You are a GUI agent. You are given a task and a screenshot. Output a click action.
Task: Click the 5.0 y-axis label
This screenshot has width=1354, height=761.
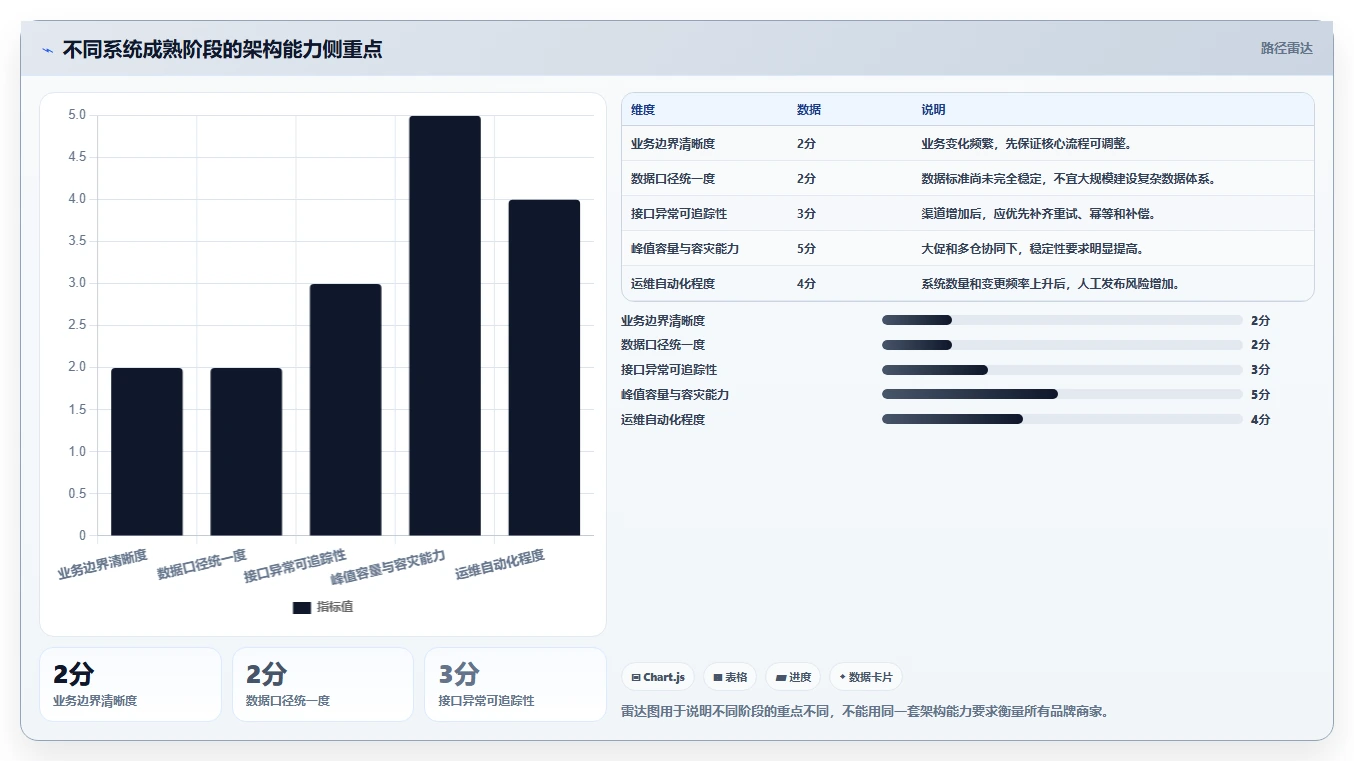click(77, 115)
